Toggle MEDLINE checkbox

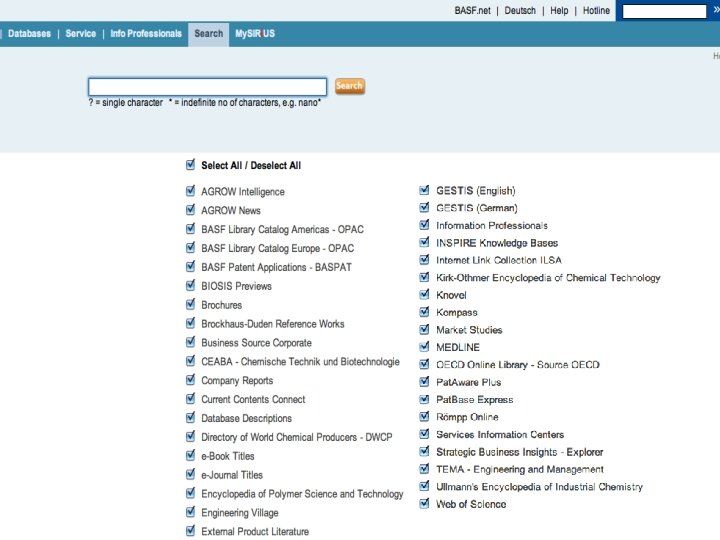[425, 347]
